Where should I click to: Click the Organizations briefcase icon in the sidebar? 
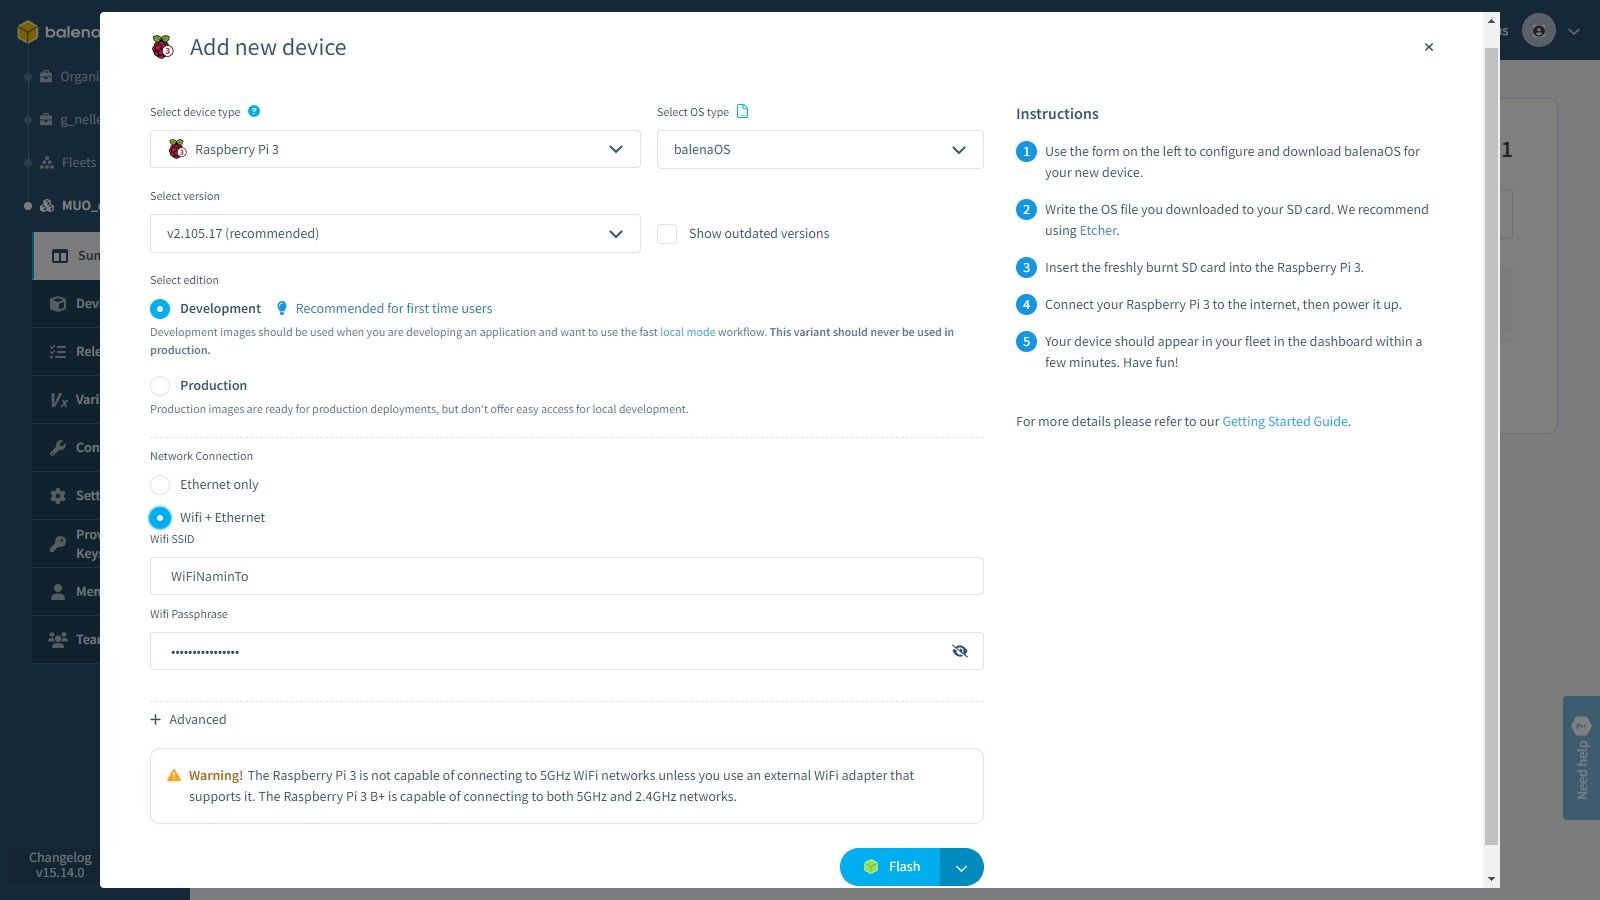tap(46, 76)
